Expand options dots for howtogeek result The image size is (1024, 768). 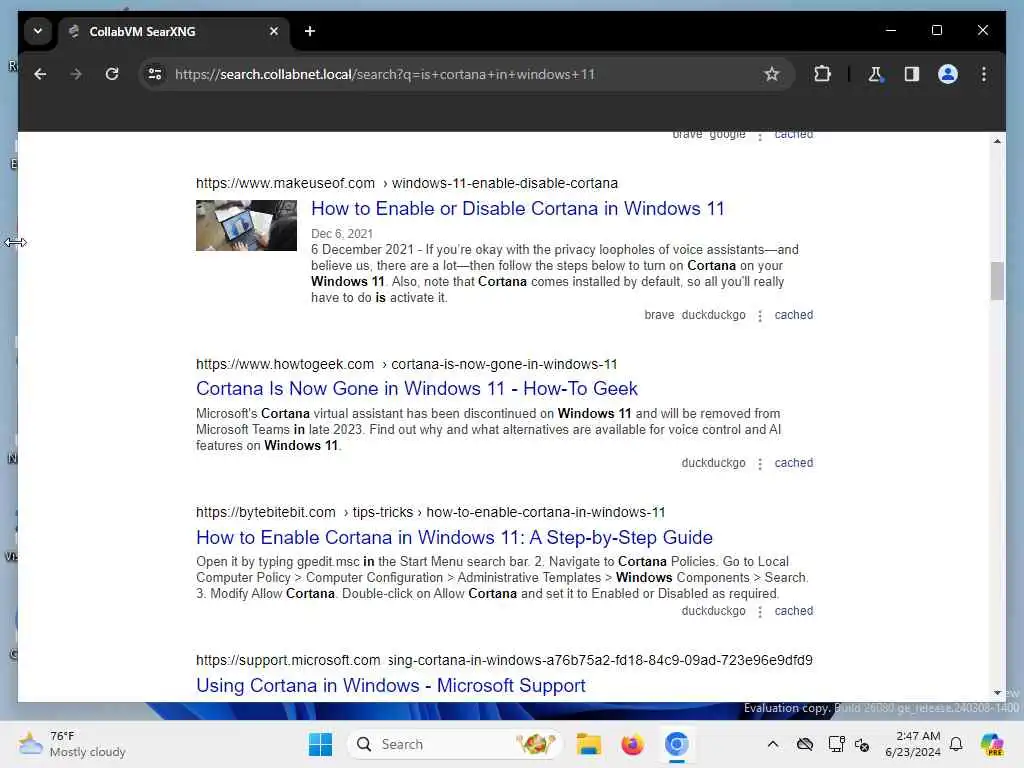760,464
